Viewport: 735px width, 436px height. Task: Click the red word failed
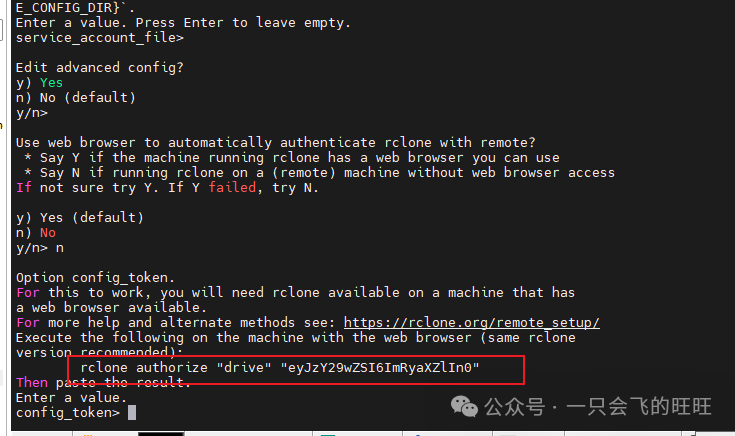pos(233,188)
